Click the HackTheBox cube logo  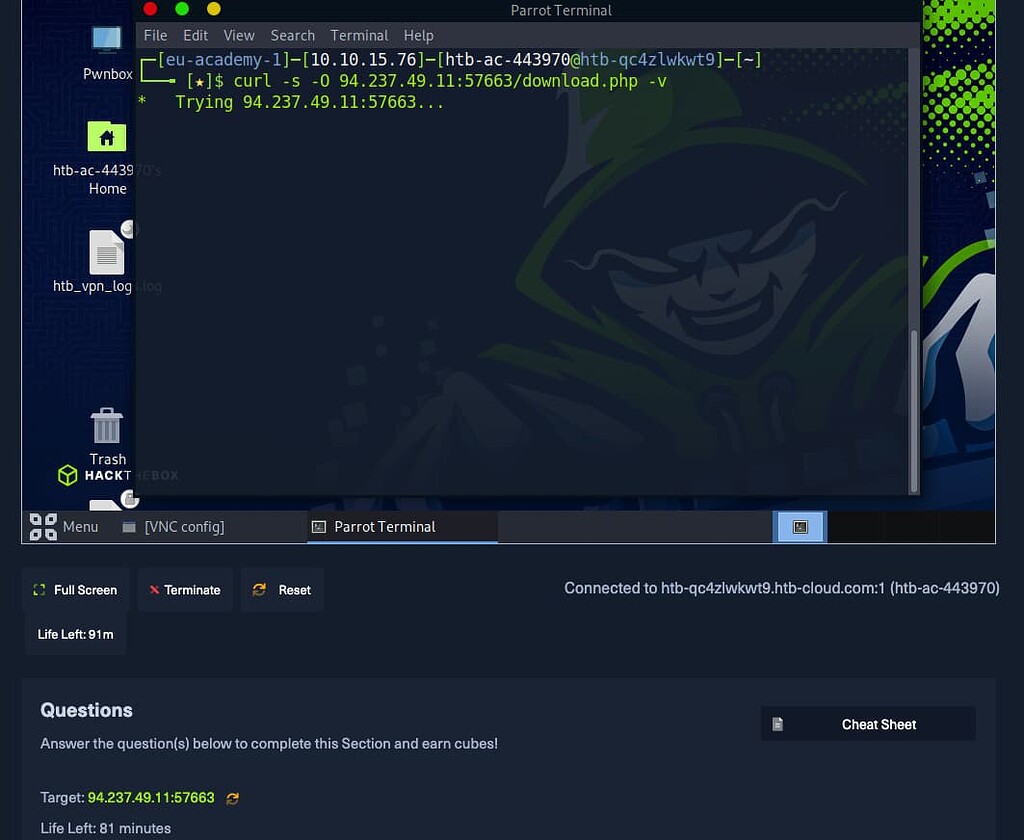67,475
